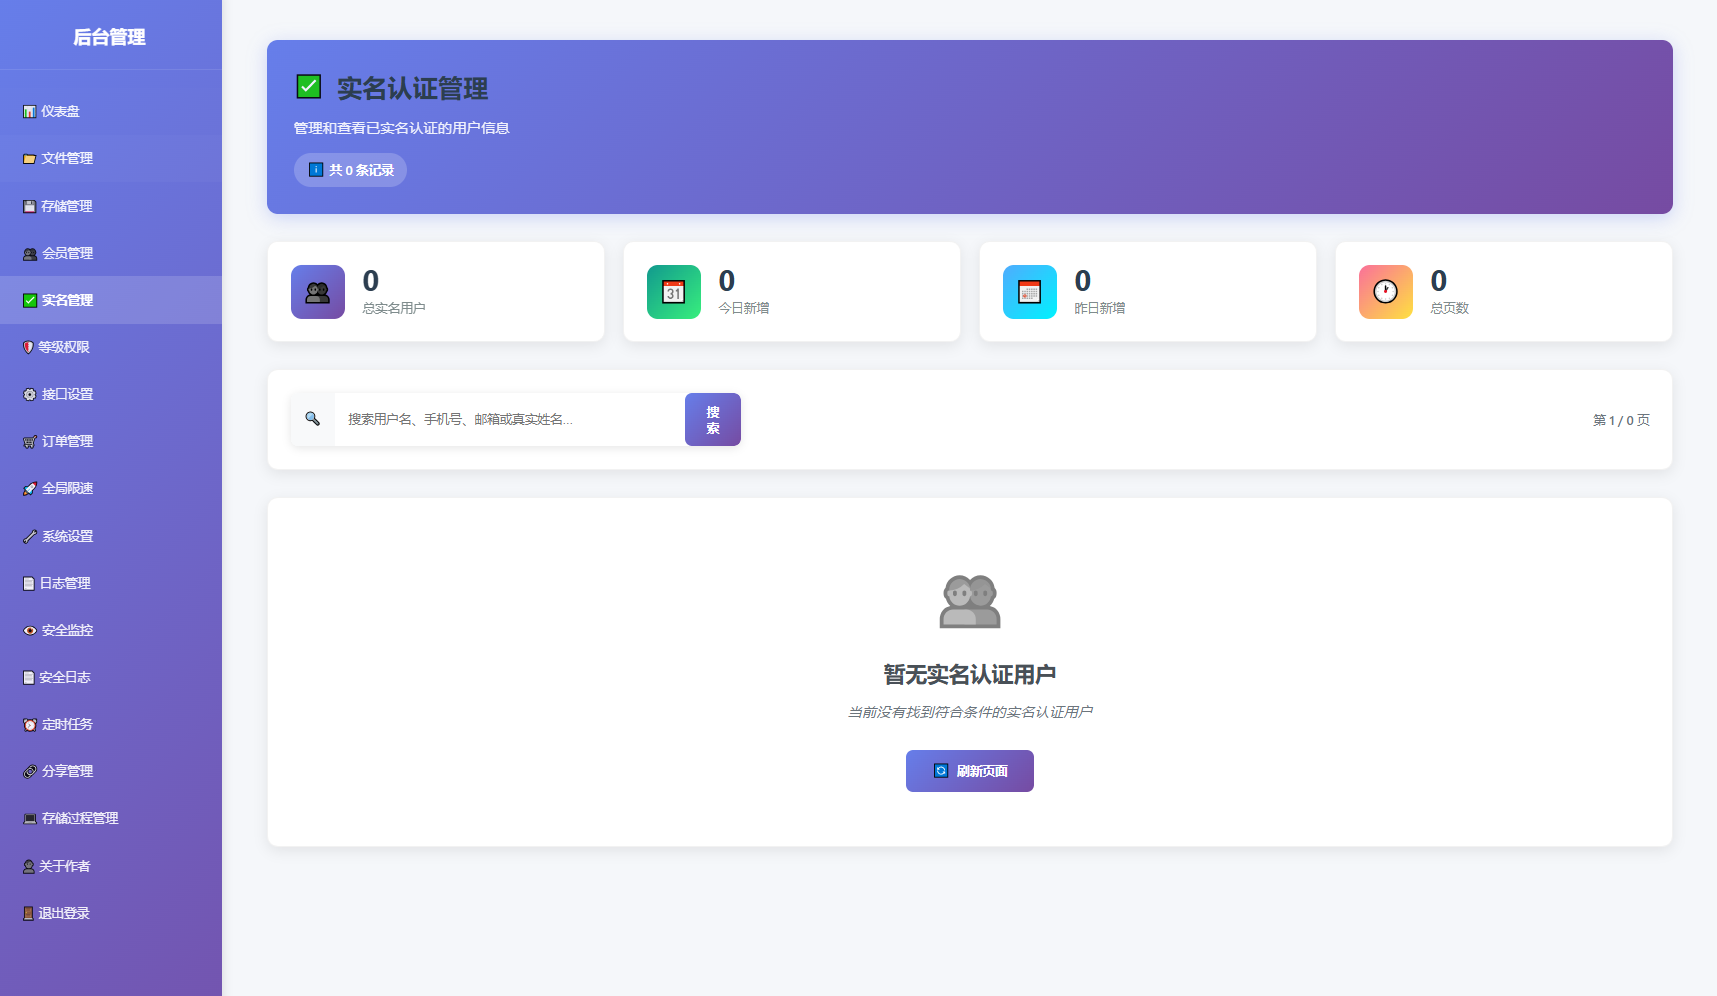
Task: Open the 接口设置 gear icon
Action: pos(28,394)
